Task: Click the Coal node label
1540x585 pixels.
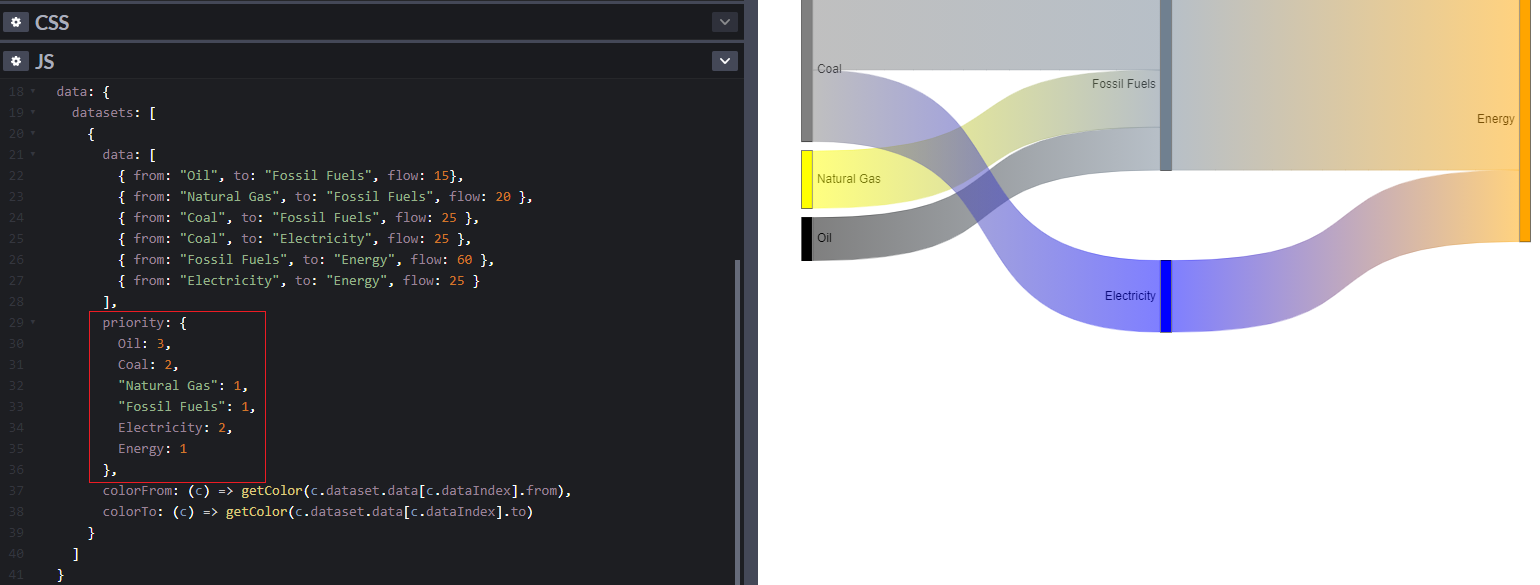Action: coord(829,69)
